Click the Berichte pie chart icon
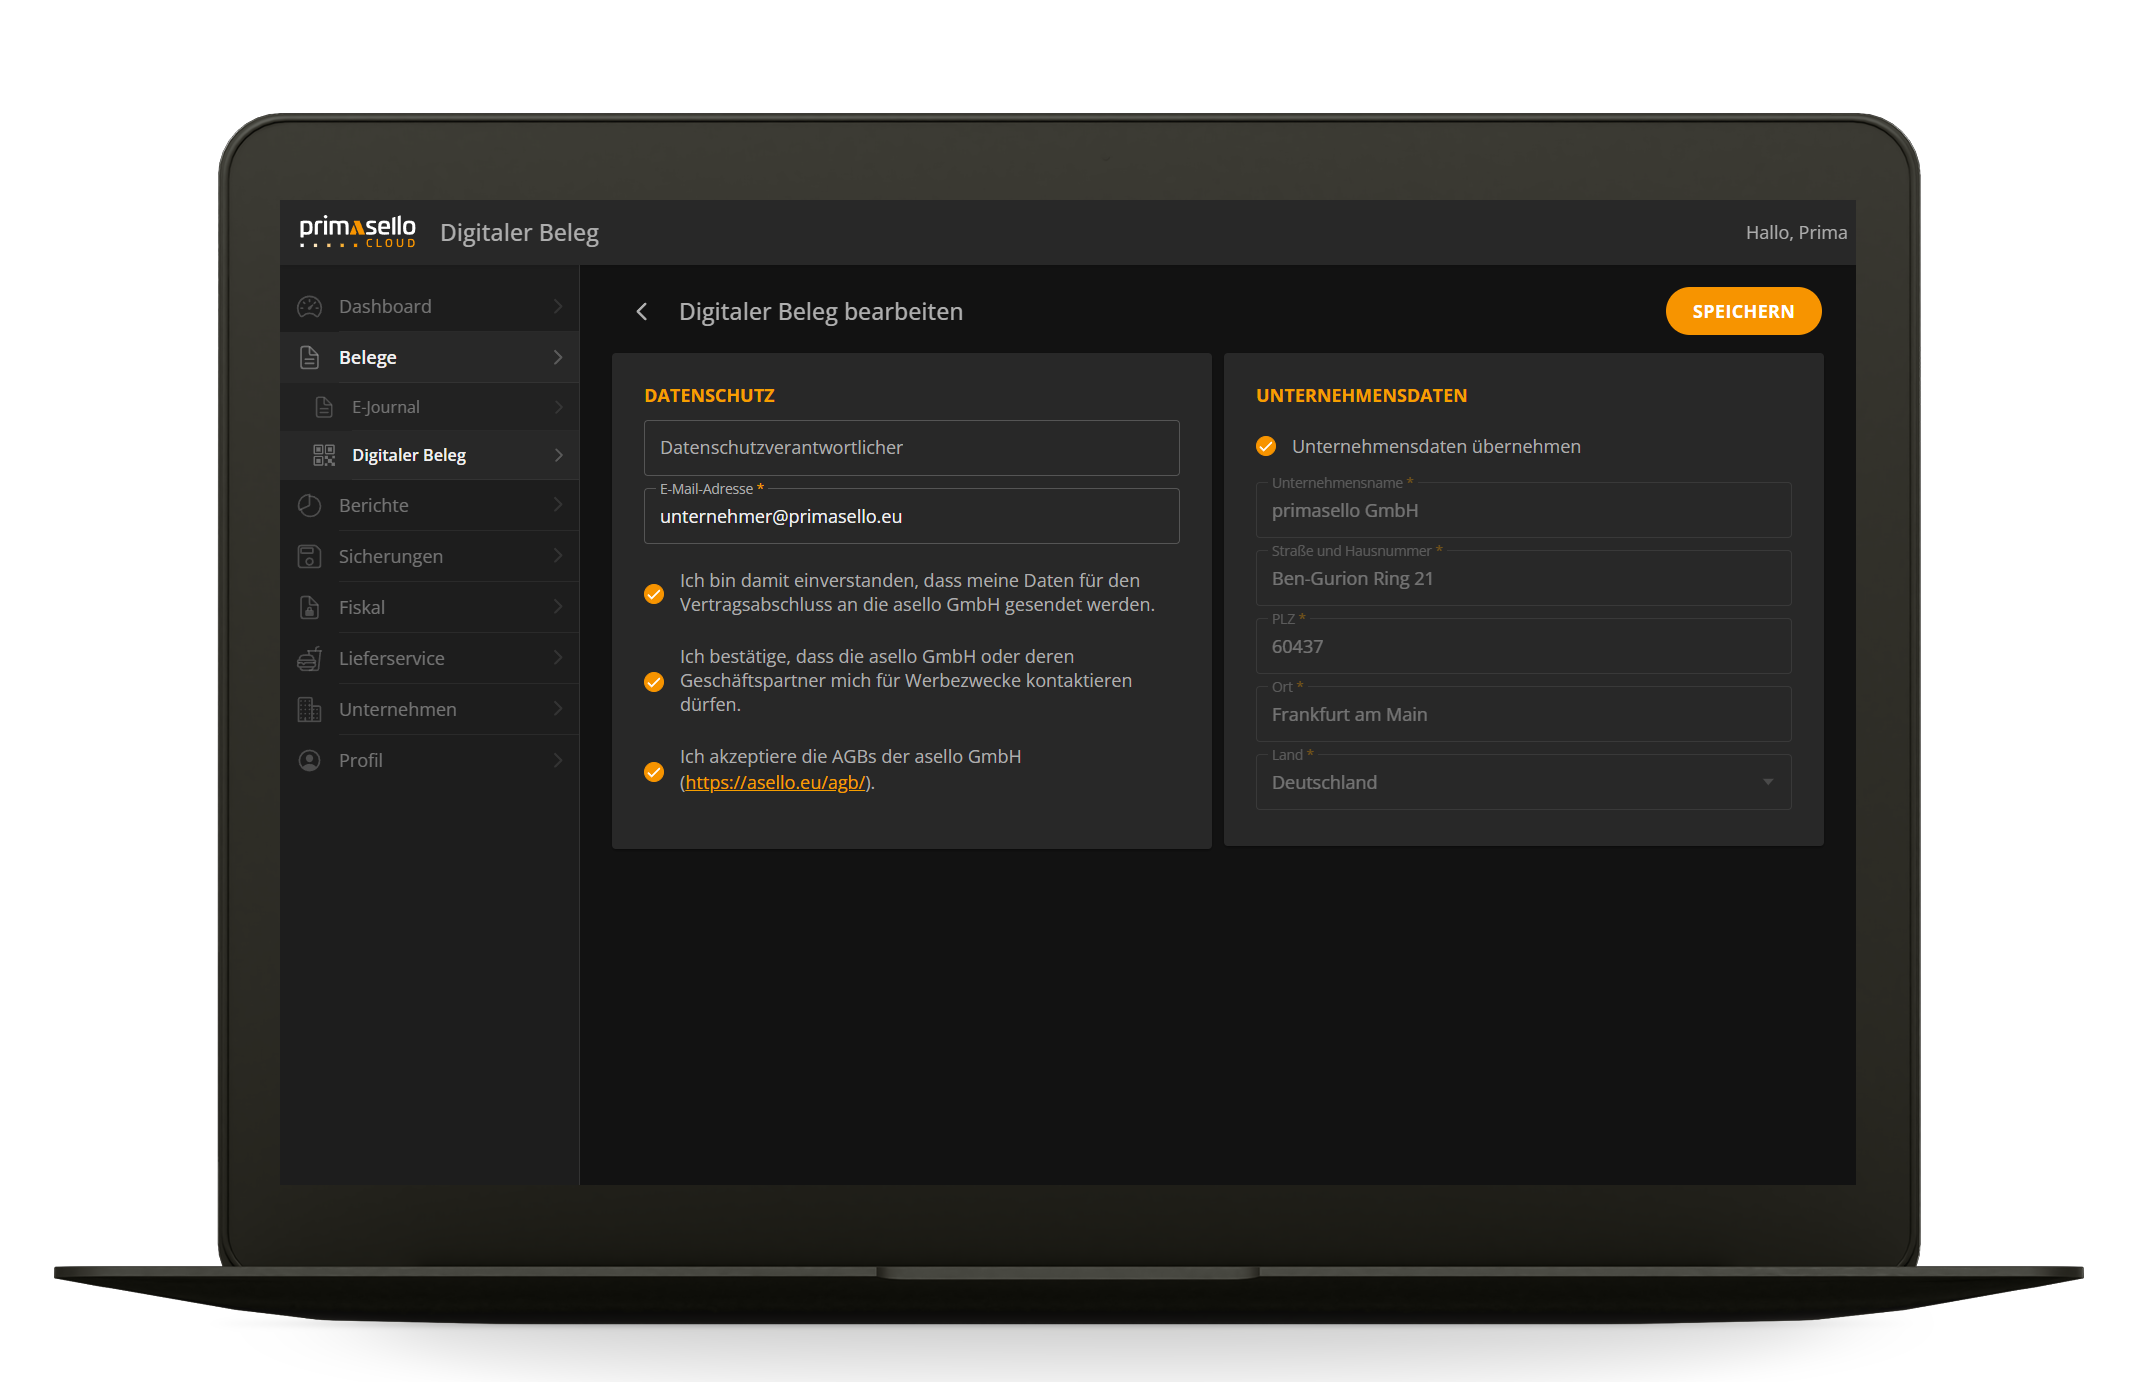The height and width of the screenshot is (1382, 2143). (310, 506)
